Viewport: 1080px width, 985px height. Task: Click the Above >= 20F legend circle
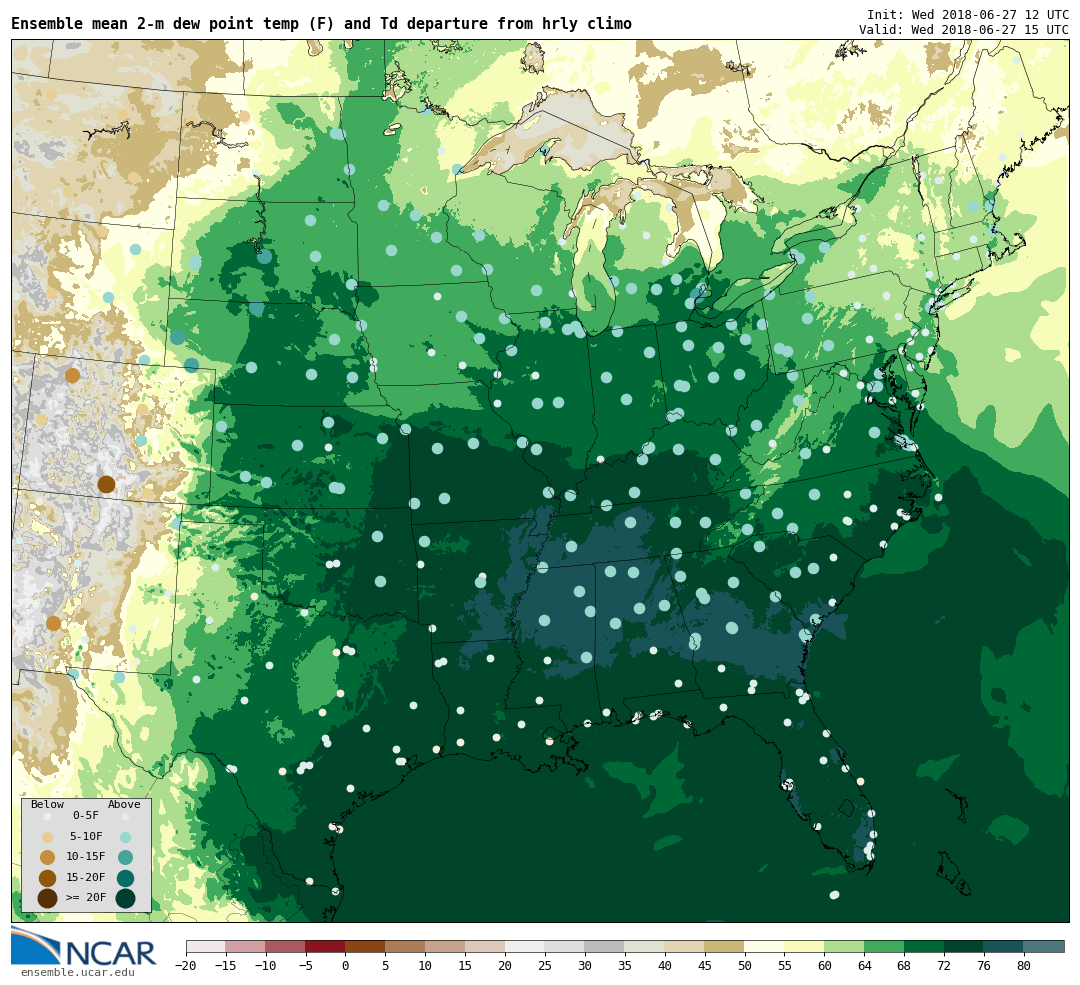coord(125,899)
